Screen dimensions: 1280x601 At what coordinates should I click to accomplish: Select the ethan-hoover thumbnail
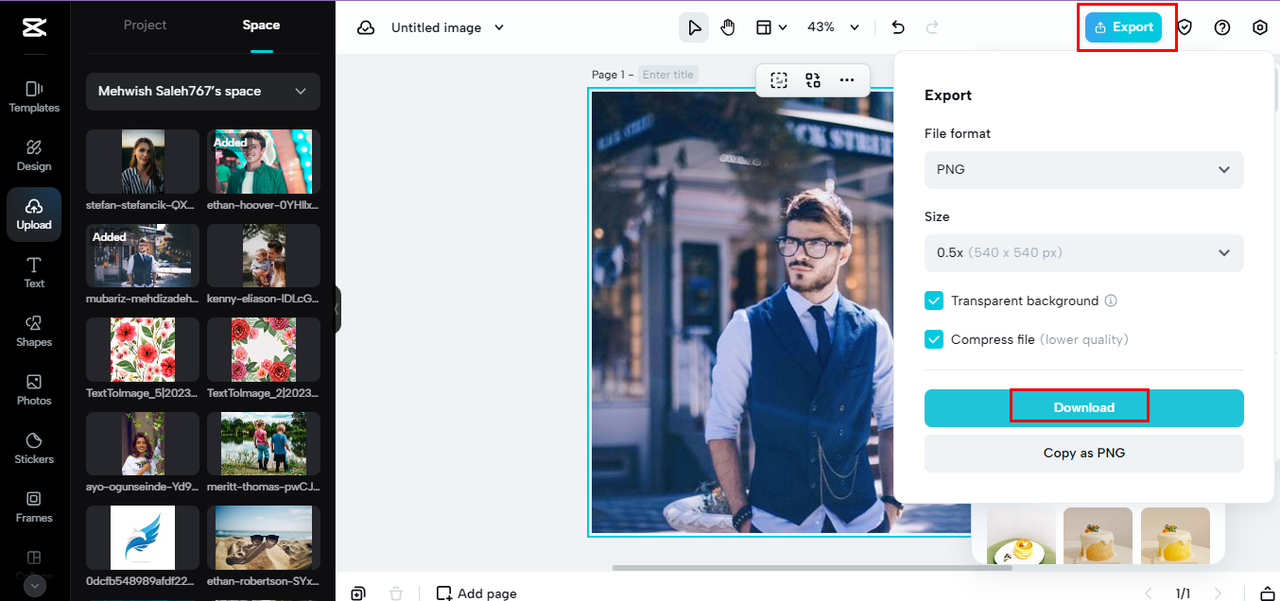coord(263,161)
